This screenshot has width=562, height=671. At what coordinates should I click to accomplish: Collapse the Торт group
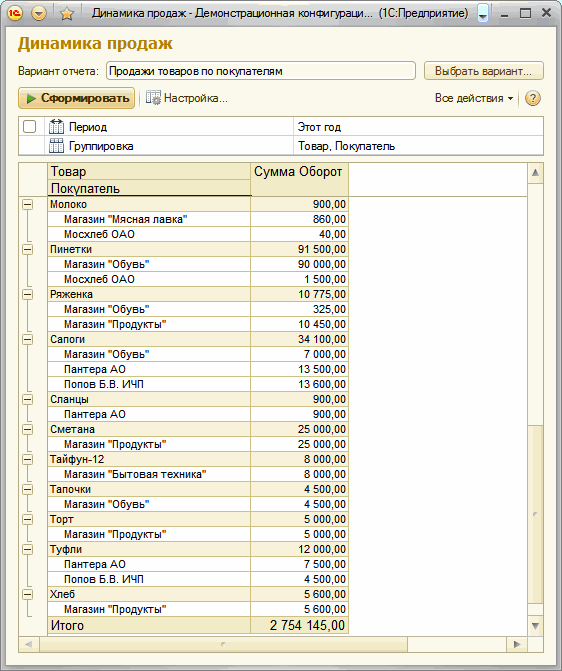pos(27,519)
